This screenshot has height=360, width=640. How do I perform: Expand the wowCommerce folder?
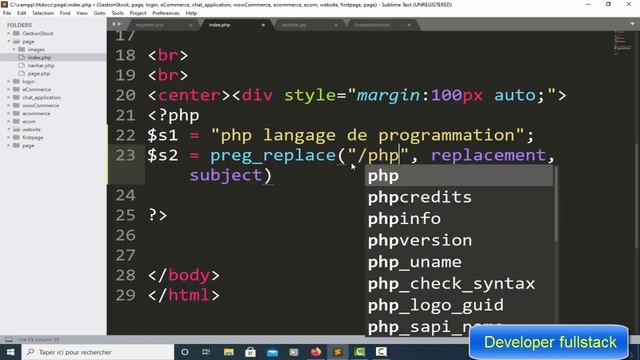pyautogui.click(x=9, y=105)
